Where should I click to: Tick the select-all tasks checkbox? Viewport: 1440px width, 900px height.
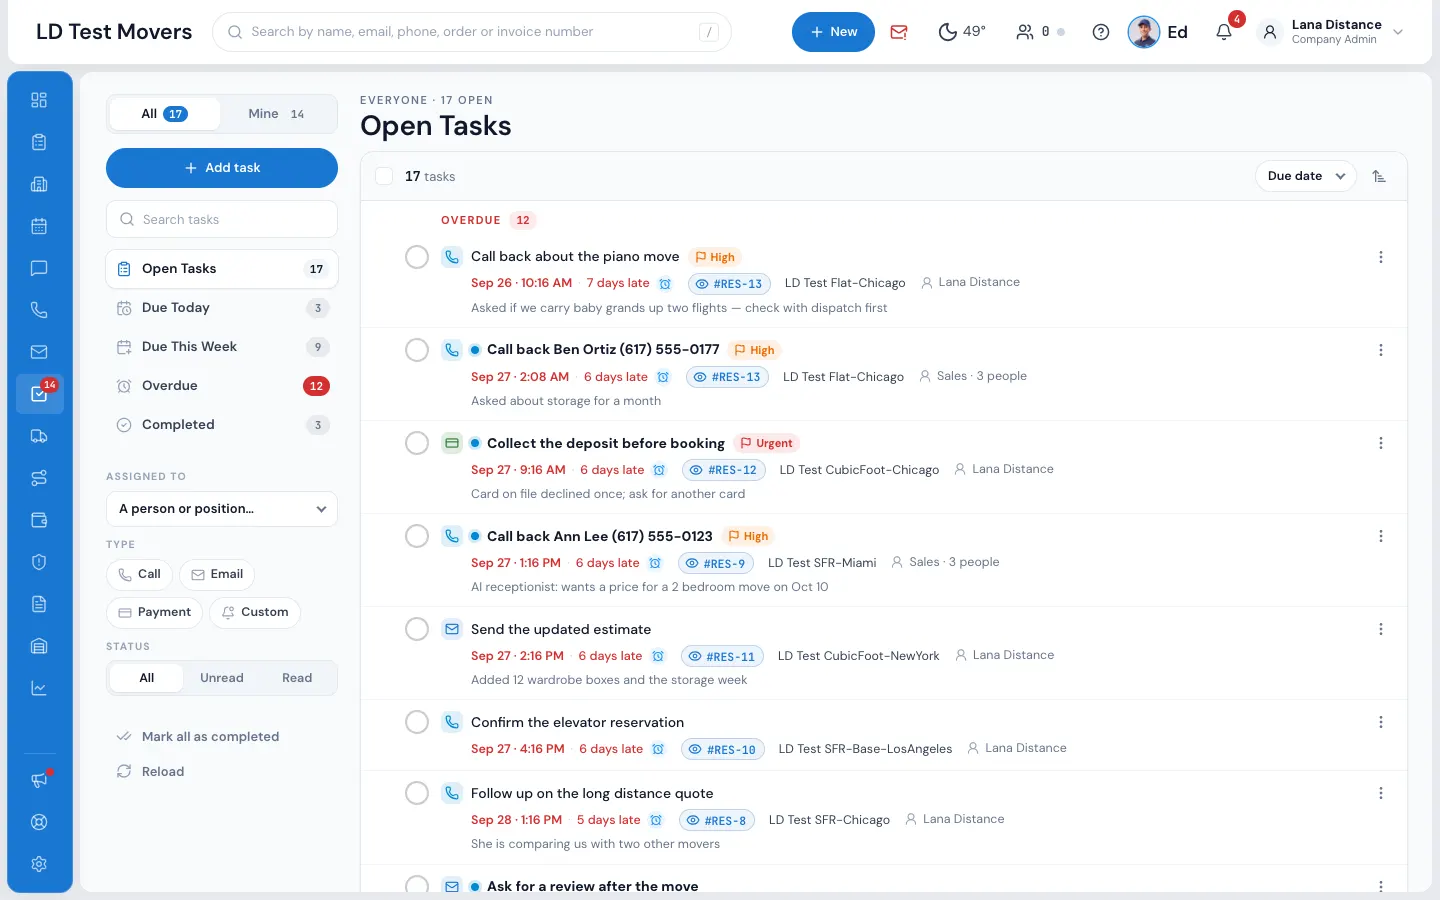[x=384, y=176]
